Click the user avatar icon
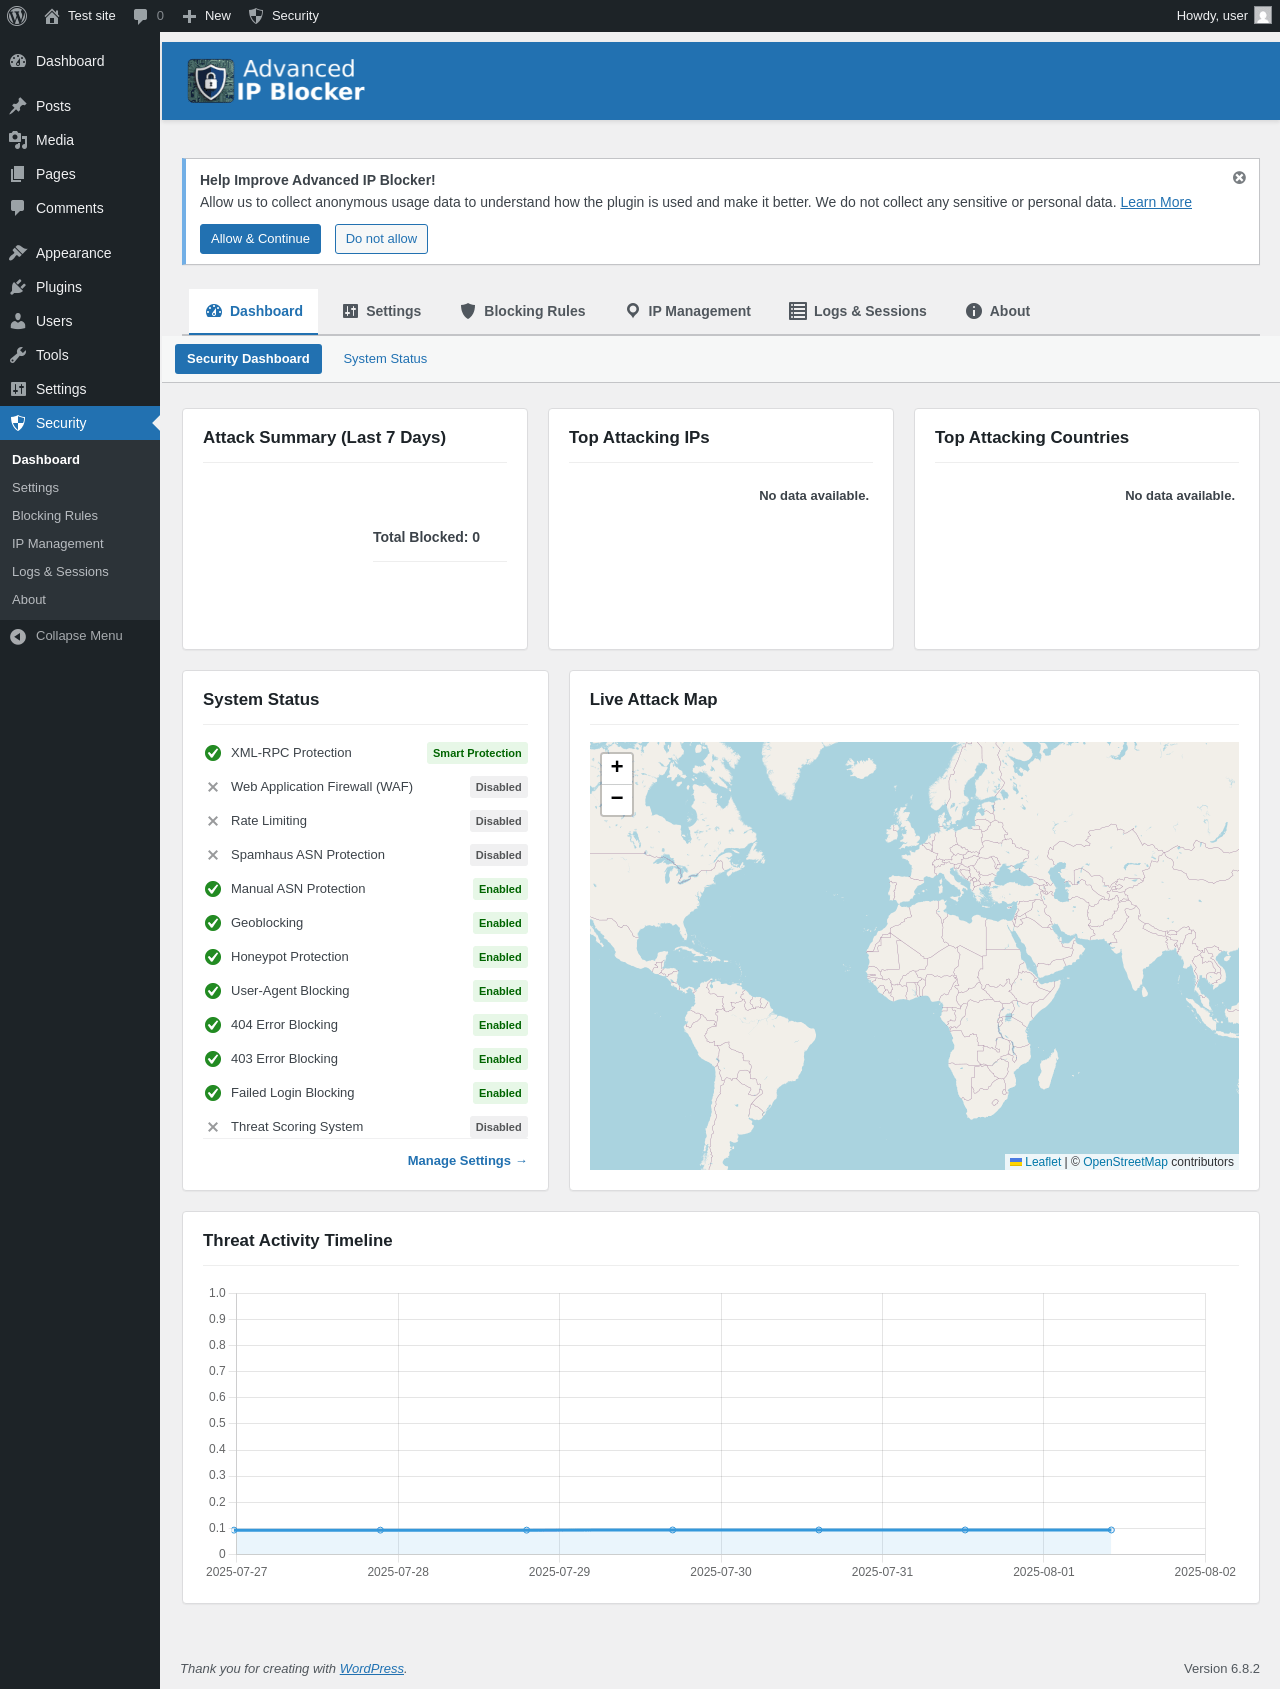The height and width of the screenshot is (1689, 1280). coord(1263,16)
